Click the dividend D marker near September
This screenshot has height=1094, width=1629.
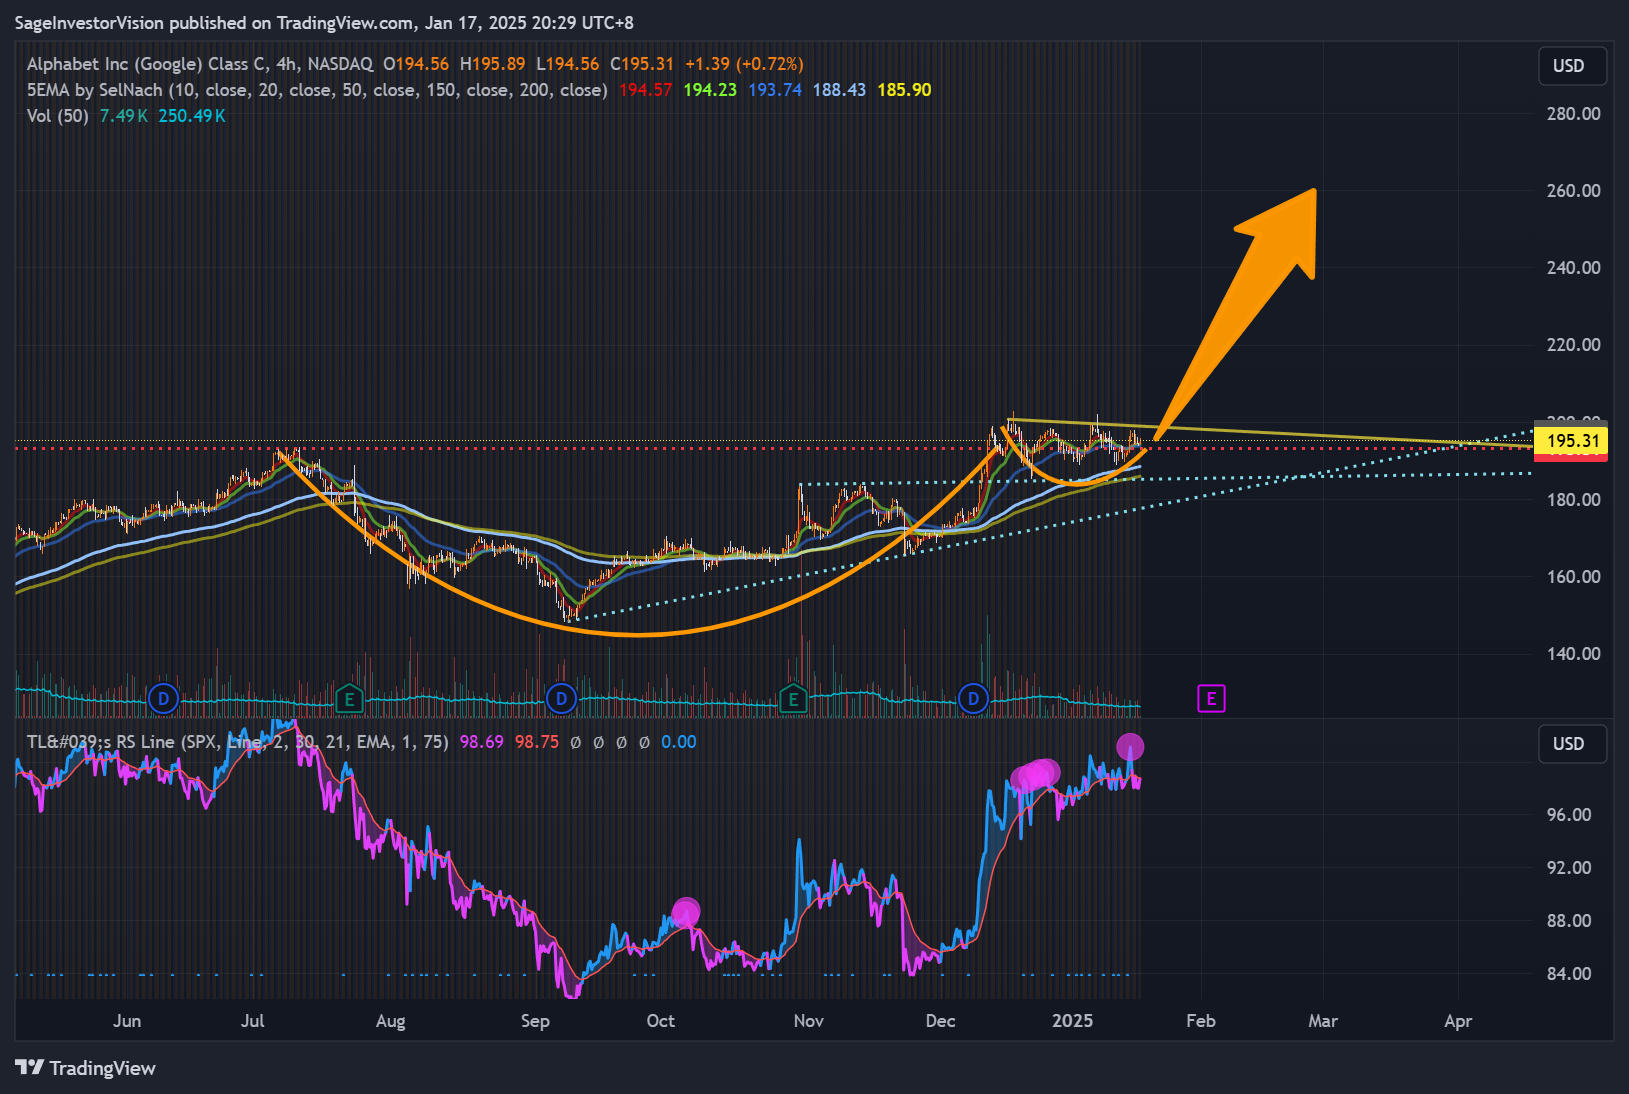[562, 698]
